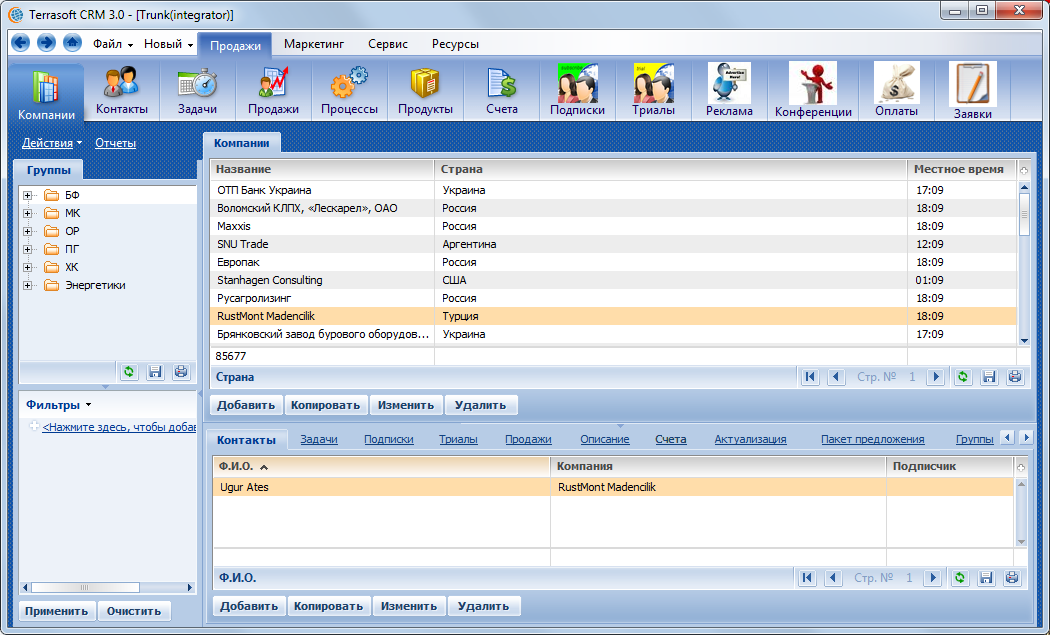
Task: Click the add filter link
Action: tap(119, 427)
